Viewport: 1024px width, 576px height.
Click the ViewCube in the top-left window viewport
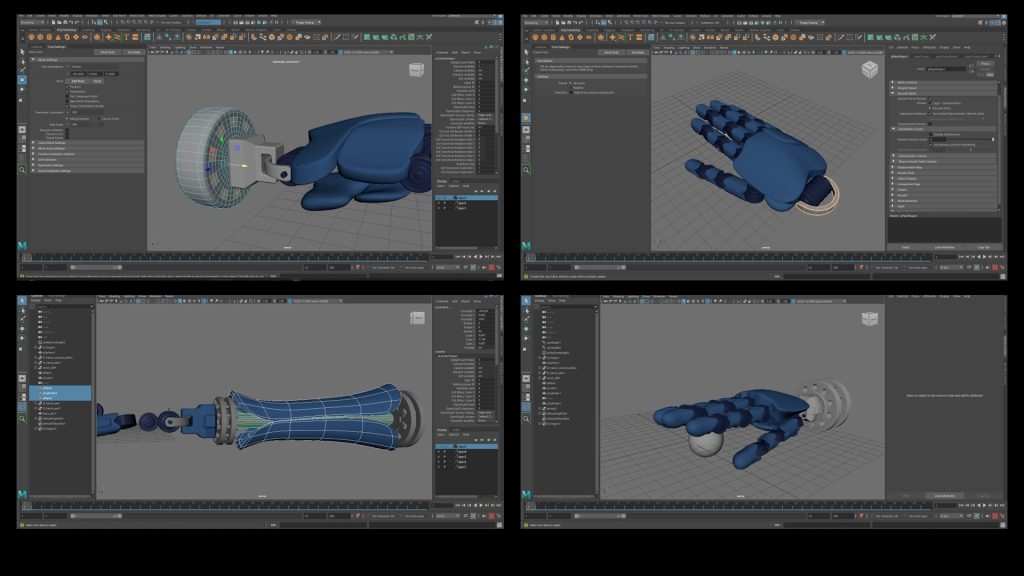pos(417,70)
